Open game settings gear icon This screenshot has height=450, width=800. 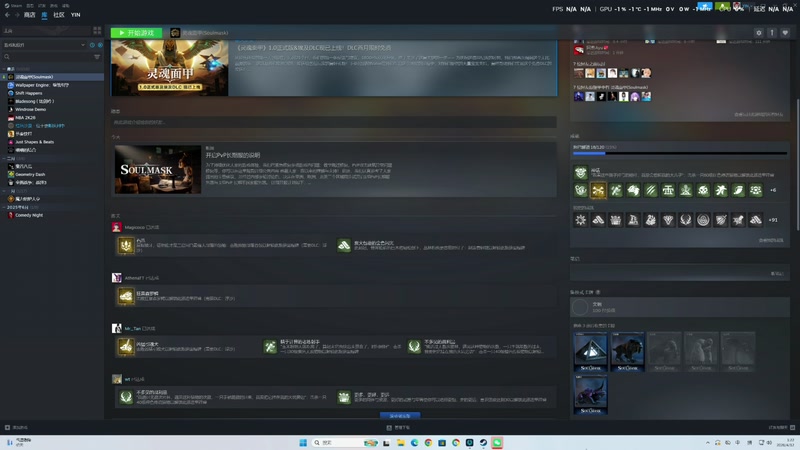[759, 33]
